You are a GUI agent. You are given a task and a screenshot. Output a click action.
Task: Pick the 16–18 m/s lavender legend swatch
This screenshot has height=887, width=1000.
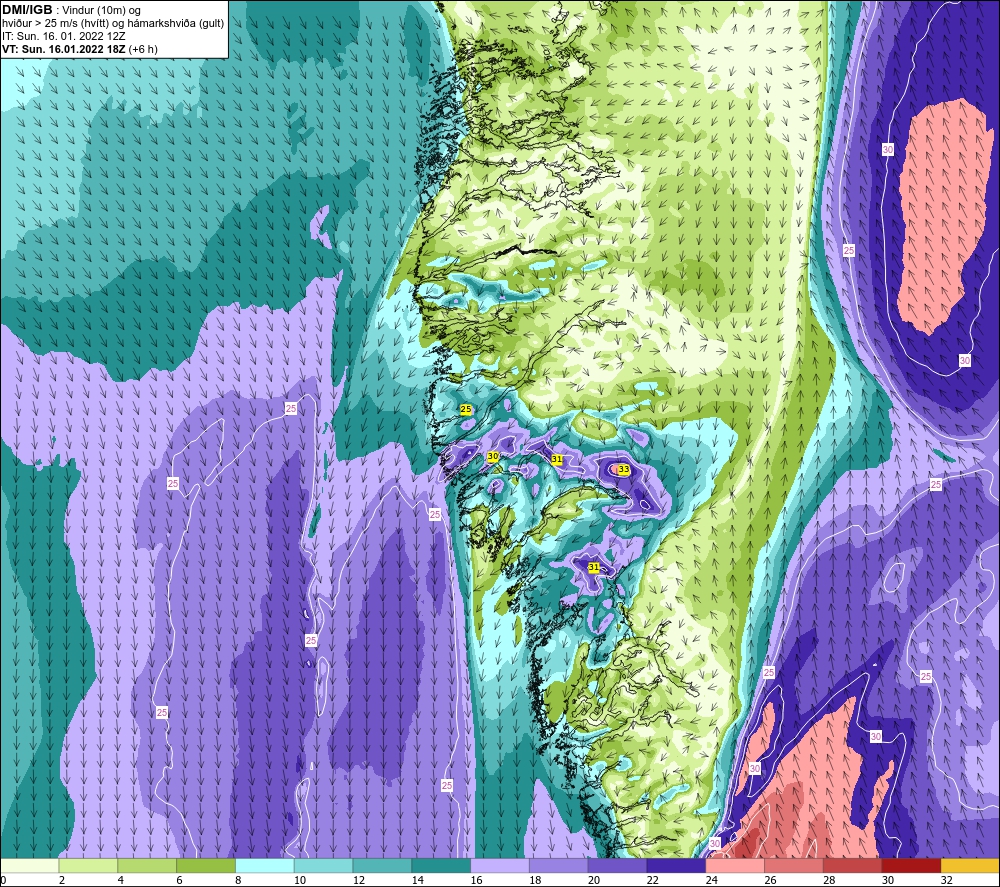[500, 865]
